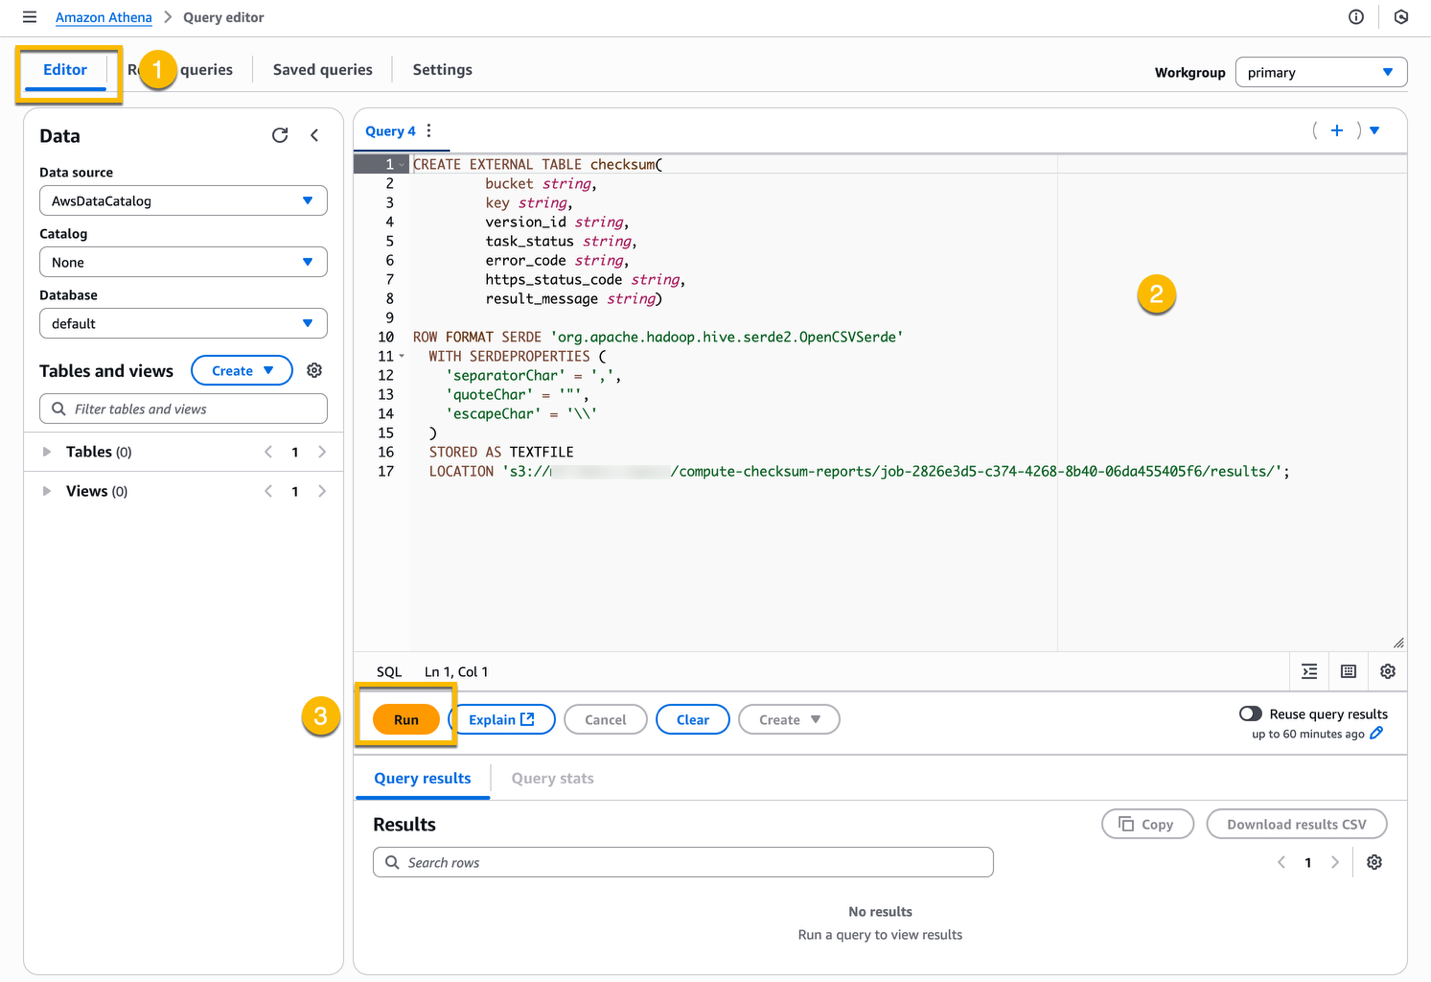
Task: Collapse the Data panel with the chevron icon
Action: 314,135
